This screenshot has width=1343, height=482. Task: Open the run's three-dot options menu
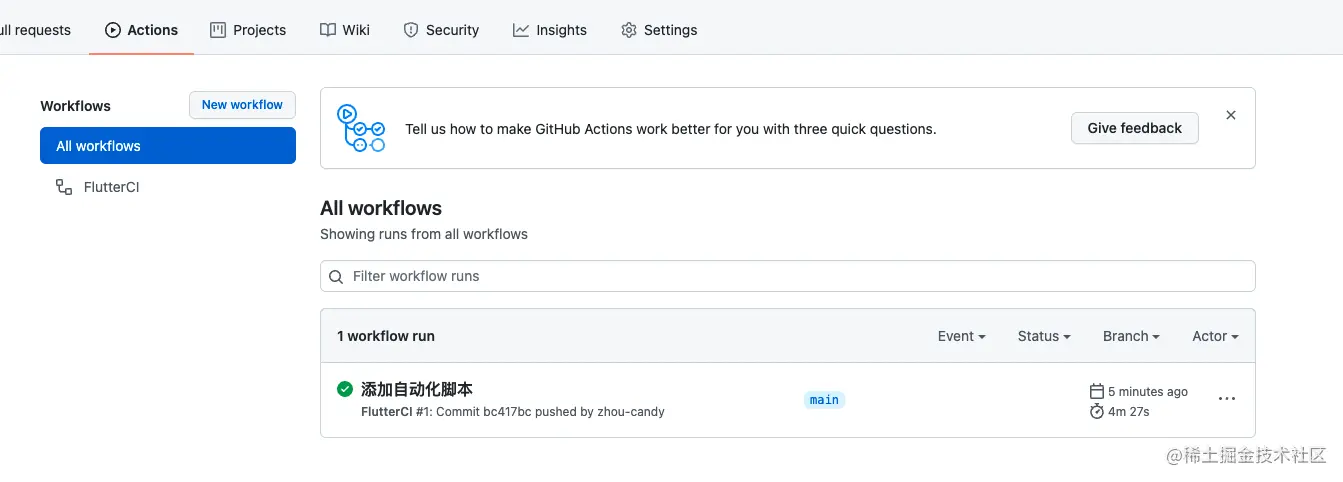1227,399
